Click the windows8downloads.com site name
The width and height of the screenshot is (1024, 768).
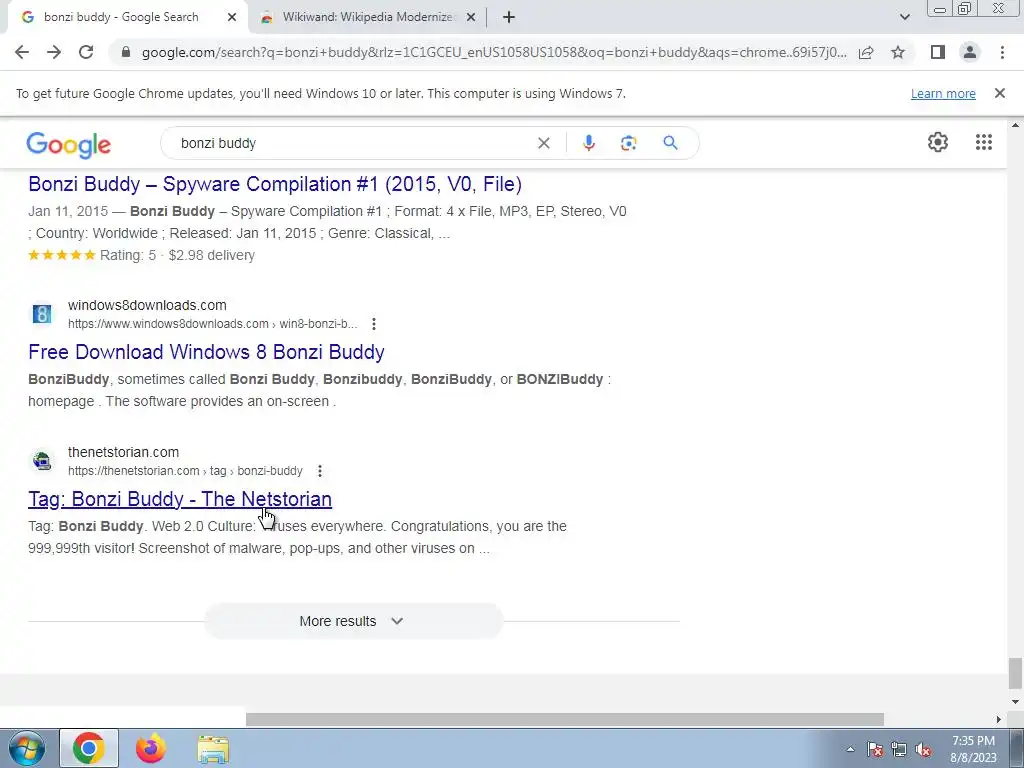[147, 305]
